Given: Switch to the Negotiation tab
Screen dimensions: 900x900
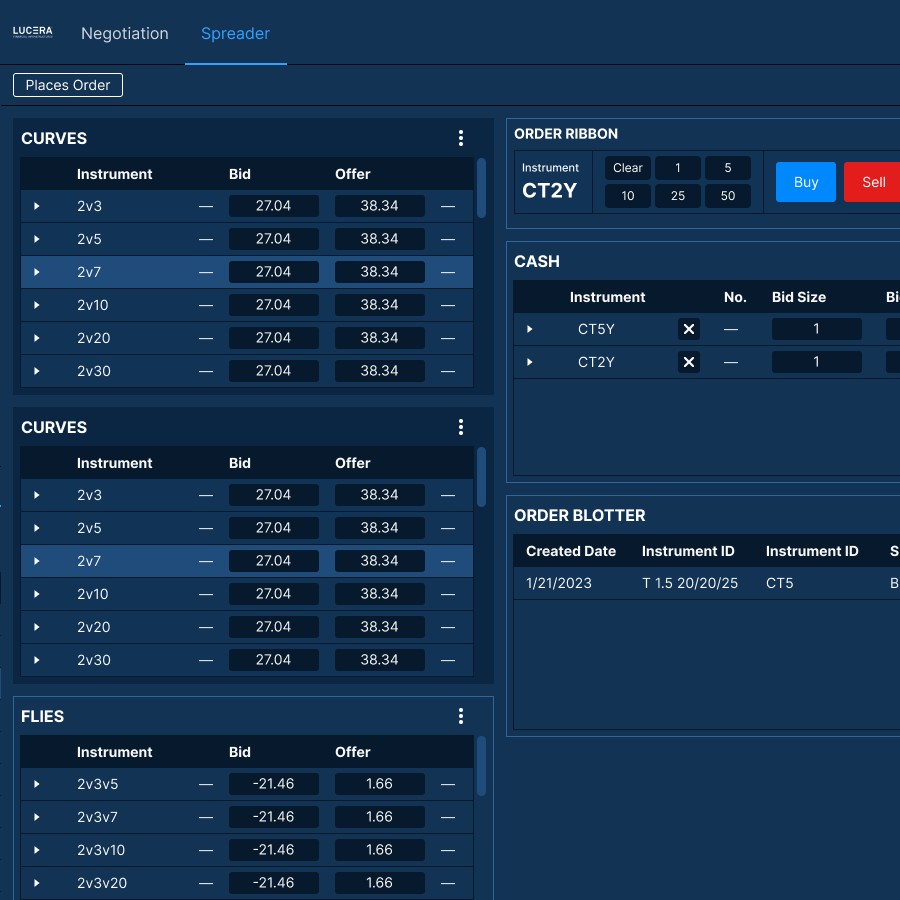Looking at the screenshot, I should tap(125, 33).
